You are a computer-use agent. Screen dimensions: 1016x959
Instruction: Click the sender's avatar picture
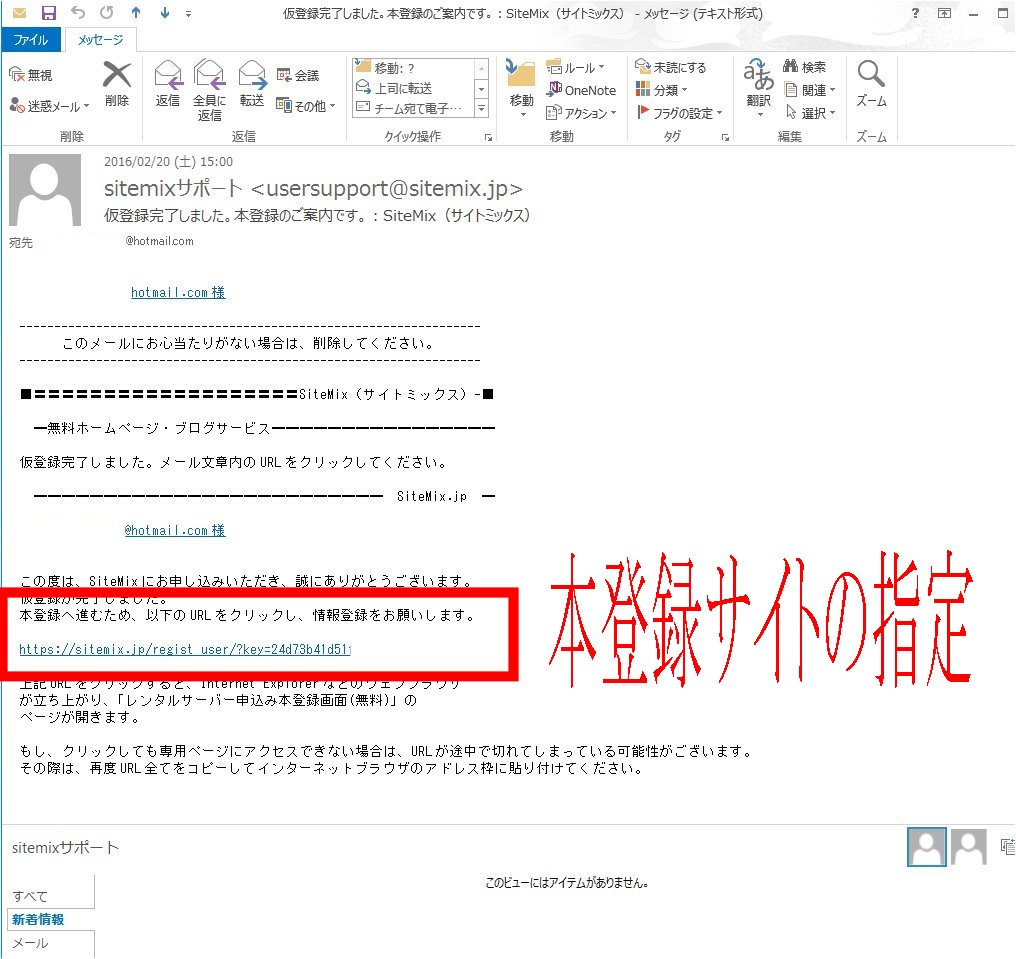[x=45, y=190]
